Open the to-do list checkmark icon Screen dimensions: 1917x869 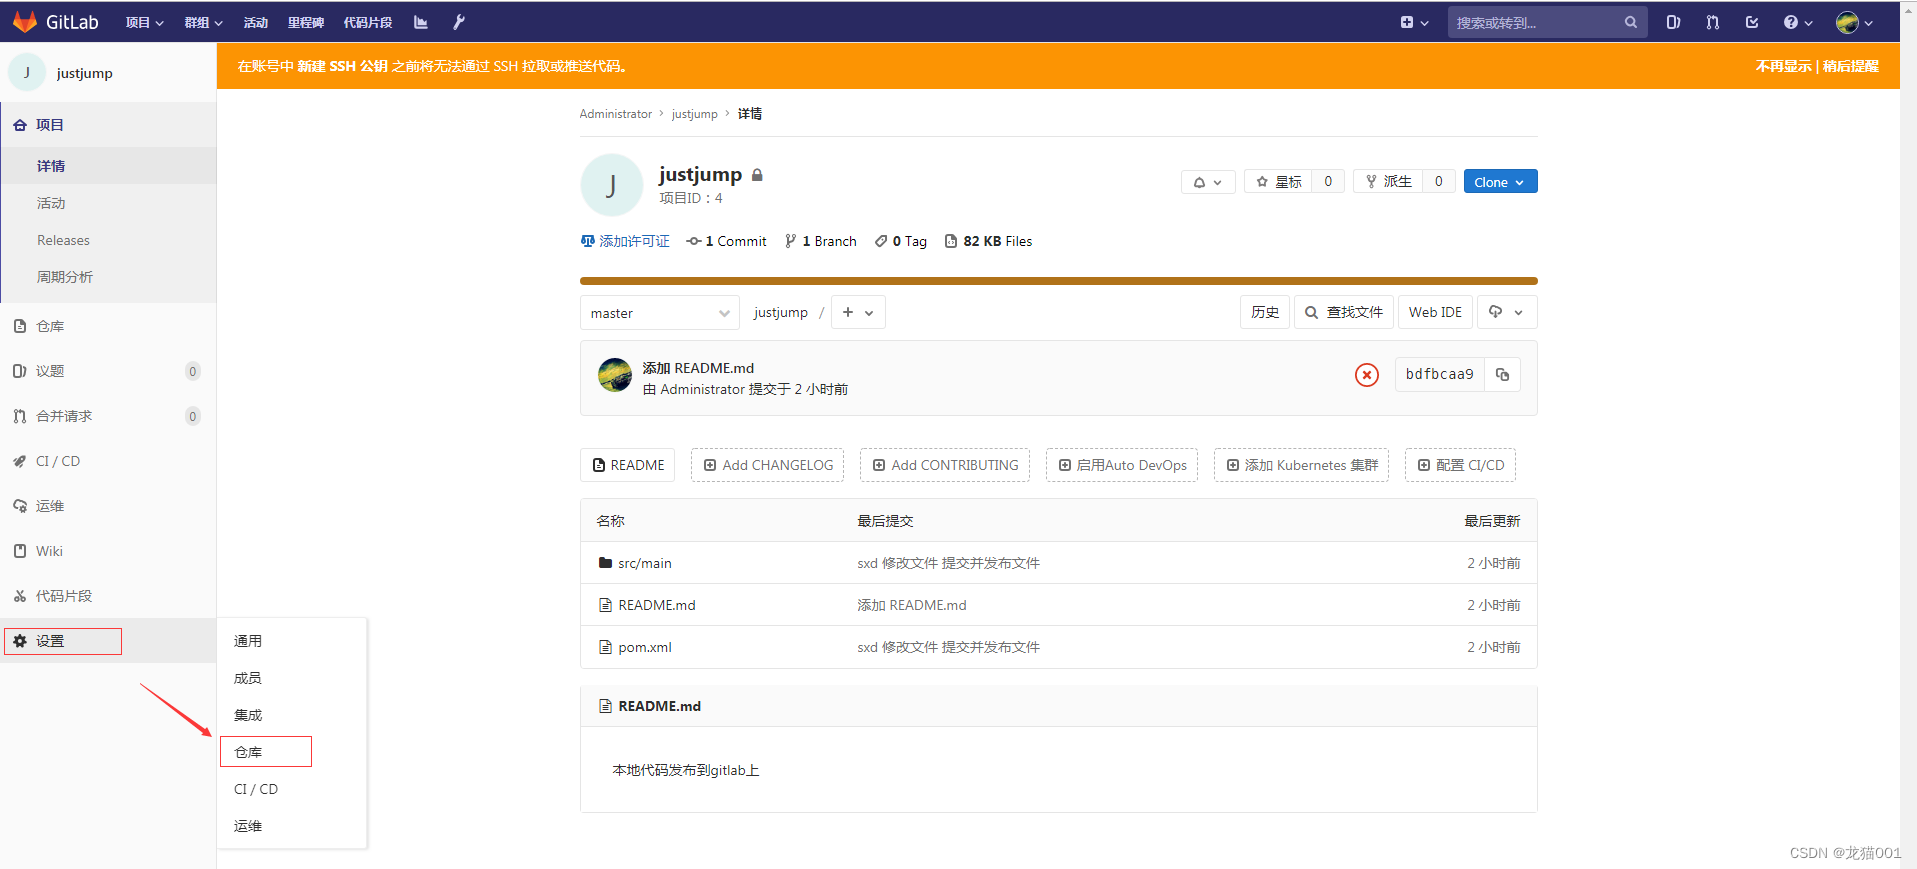[x=1752, y=22]
